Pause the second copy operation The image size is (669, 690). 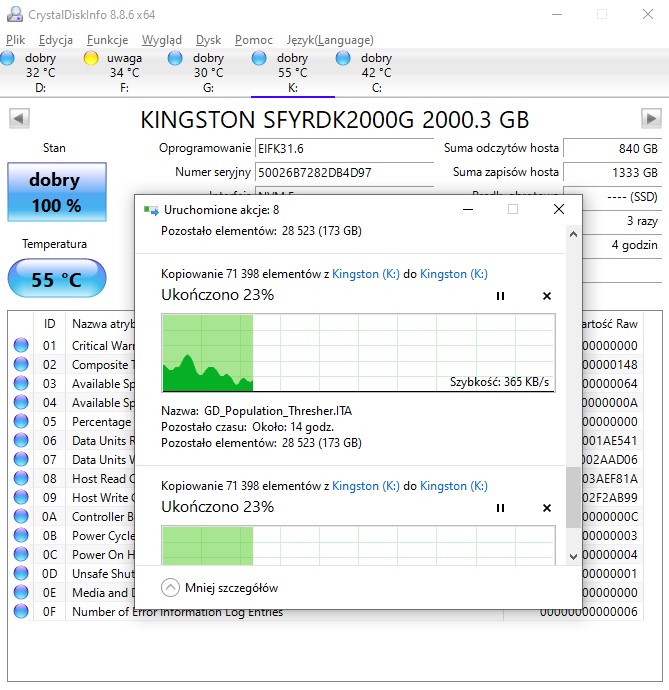tap(500, 508)
